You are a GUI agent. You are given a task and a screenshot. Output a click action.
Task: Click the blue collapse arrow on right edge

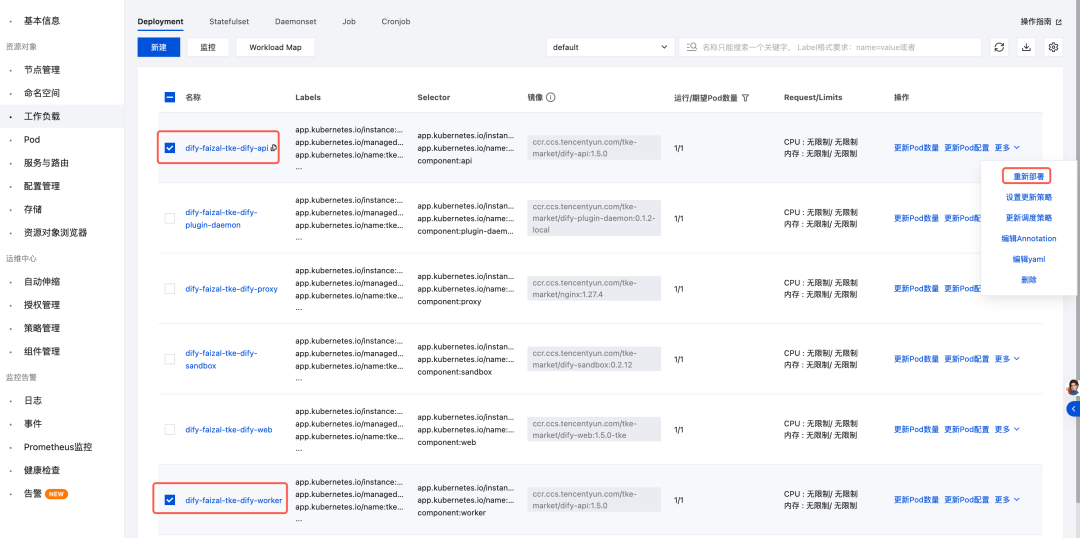coord(1073,409)
